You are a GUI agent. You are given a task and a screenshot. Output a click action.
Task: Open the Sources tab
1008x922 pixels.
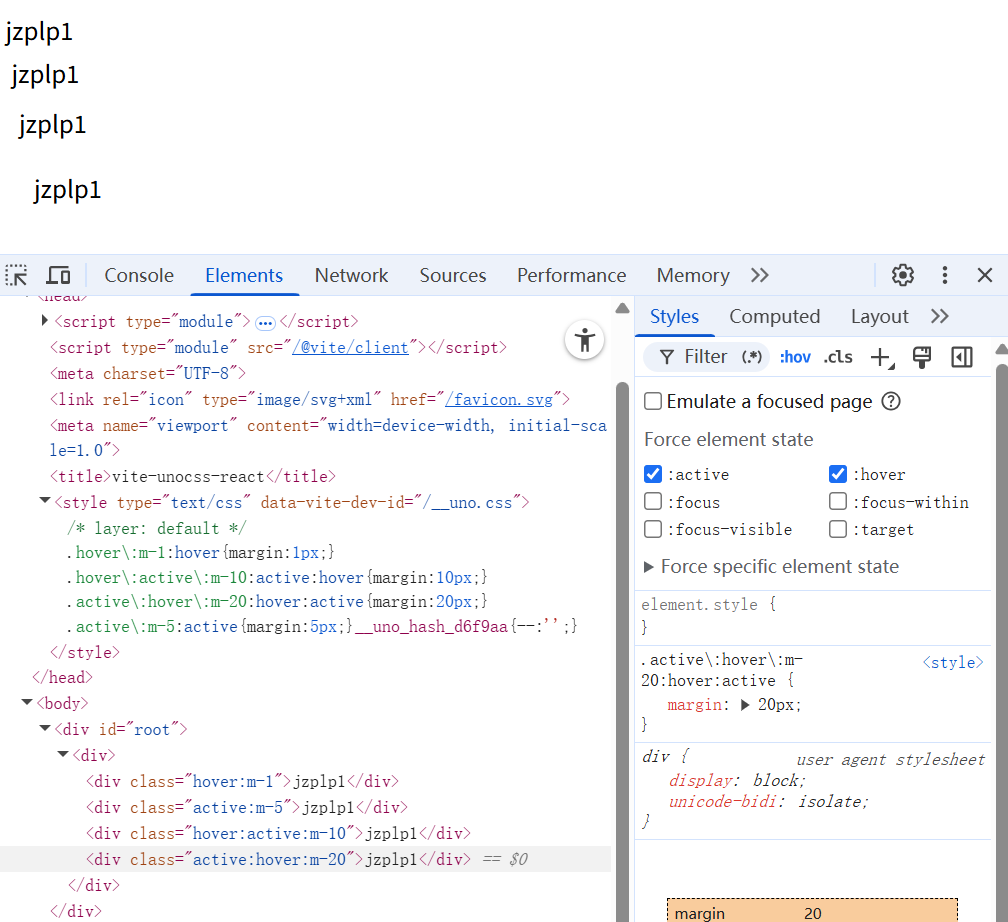(x=453, y=275)
